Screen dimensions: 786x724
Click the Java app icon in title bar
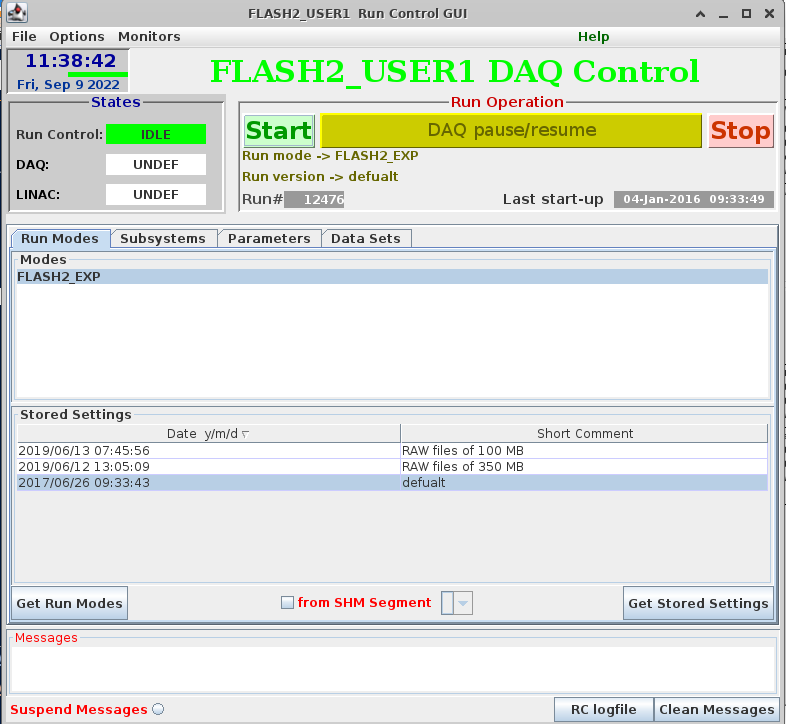point(16,13)
